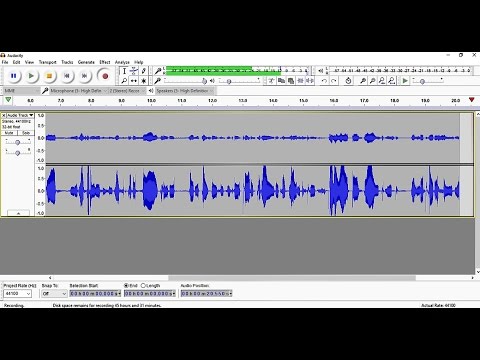The height and width of the screenshot is (360, 480).
Task: Skip to end of the track
Action: [84, 76]
